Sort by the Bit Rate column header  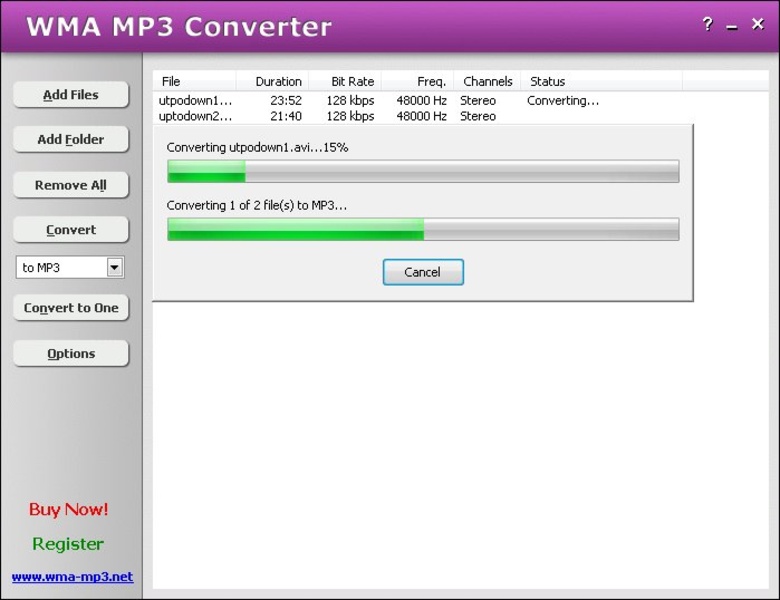click(345, 81)
